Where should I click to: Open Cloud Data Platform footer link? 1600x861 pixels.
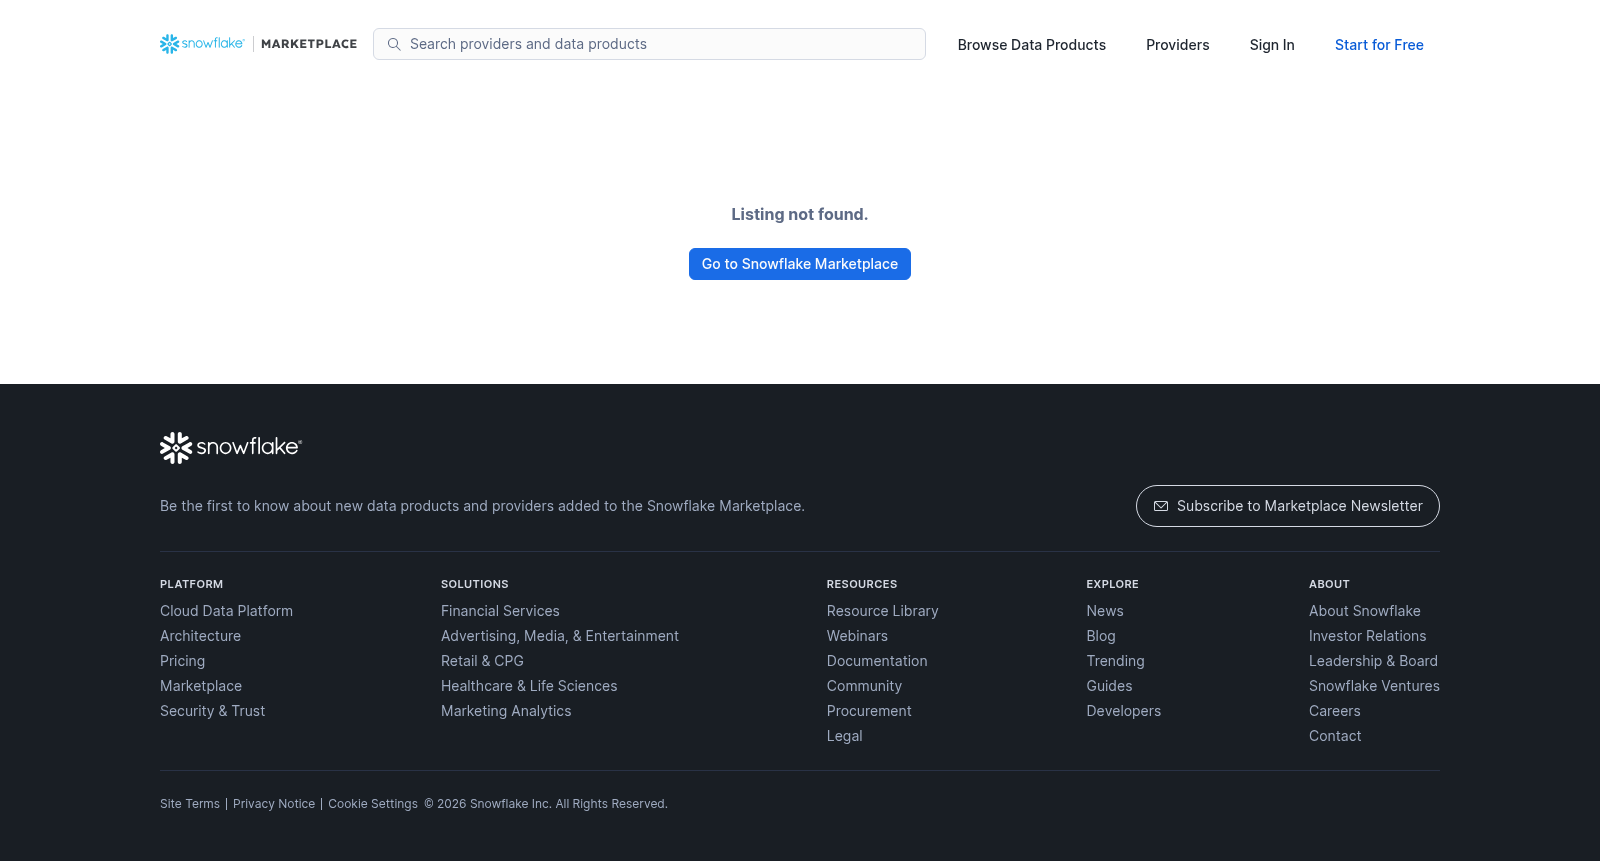point(226,611)
